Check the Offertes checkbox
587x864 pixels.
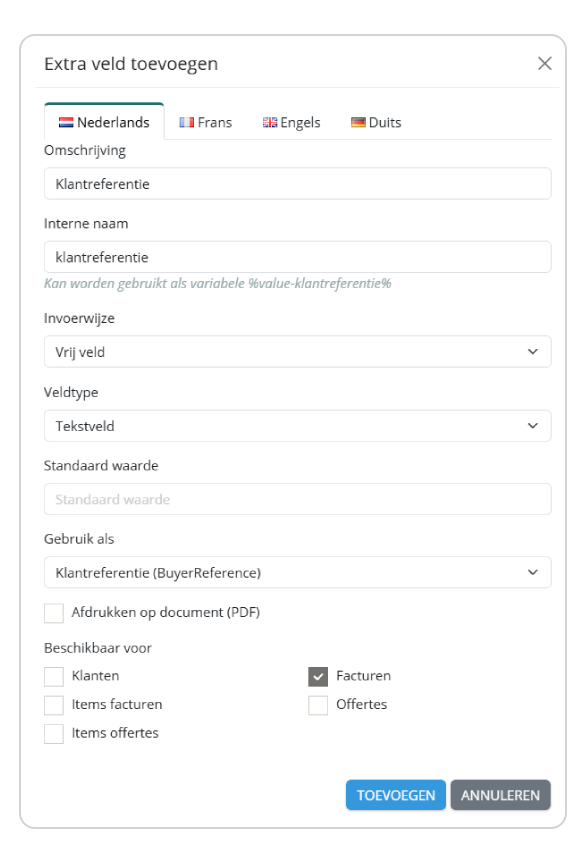click(318, 705)
